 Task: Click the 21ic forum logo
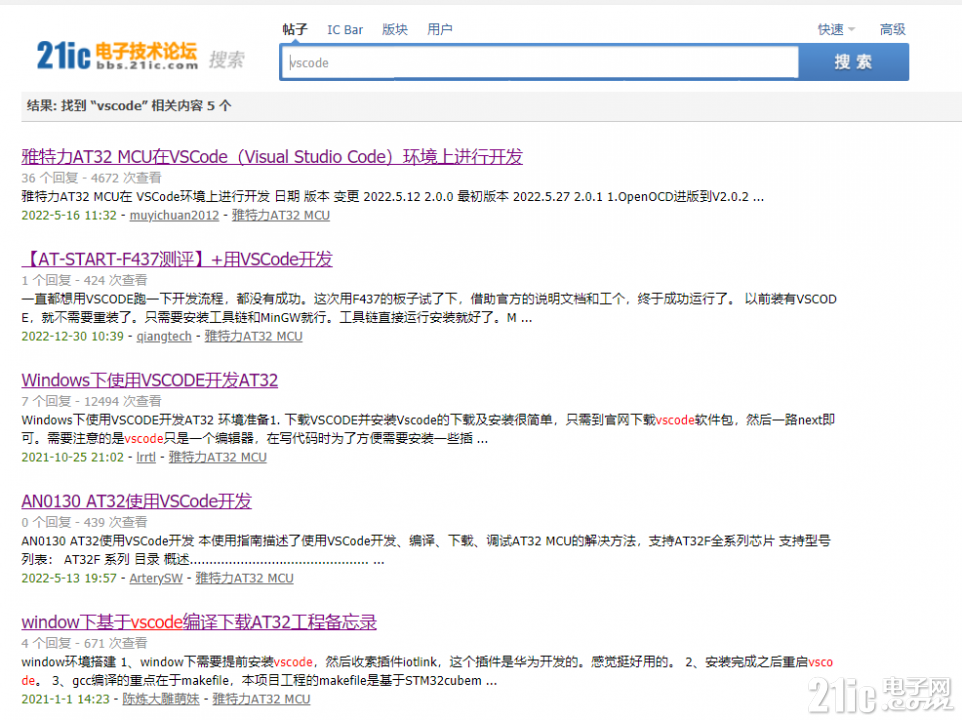(117, 56)
